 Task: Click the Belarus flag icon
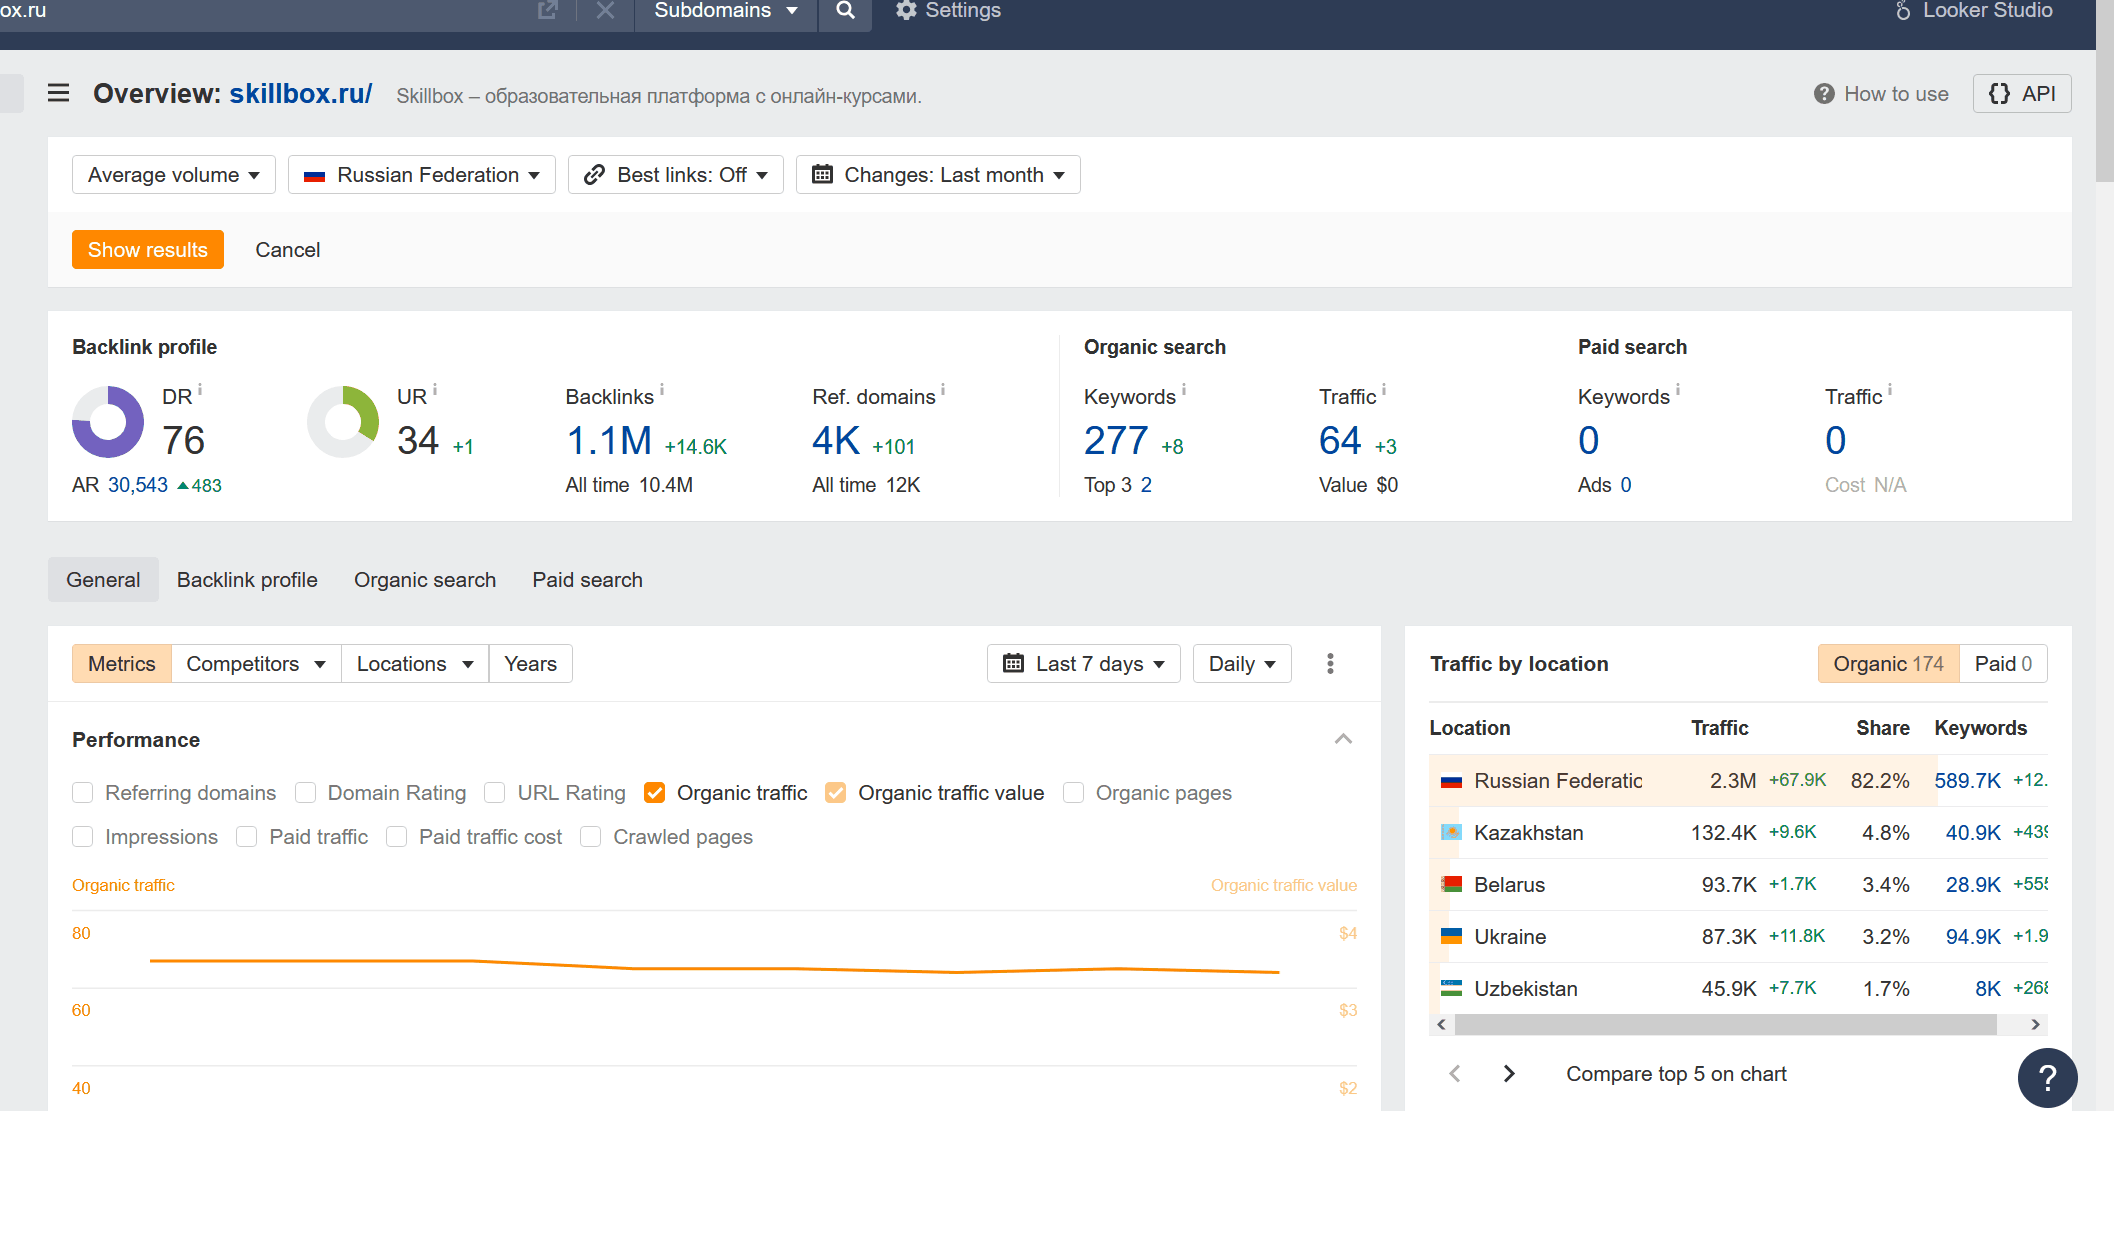(1451, 885)
